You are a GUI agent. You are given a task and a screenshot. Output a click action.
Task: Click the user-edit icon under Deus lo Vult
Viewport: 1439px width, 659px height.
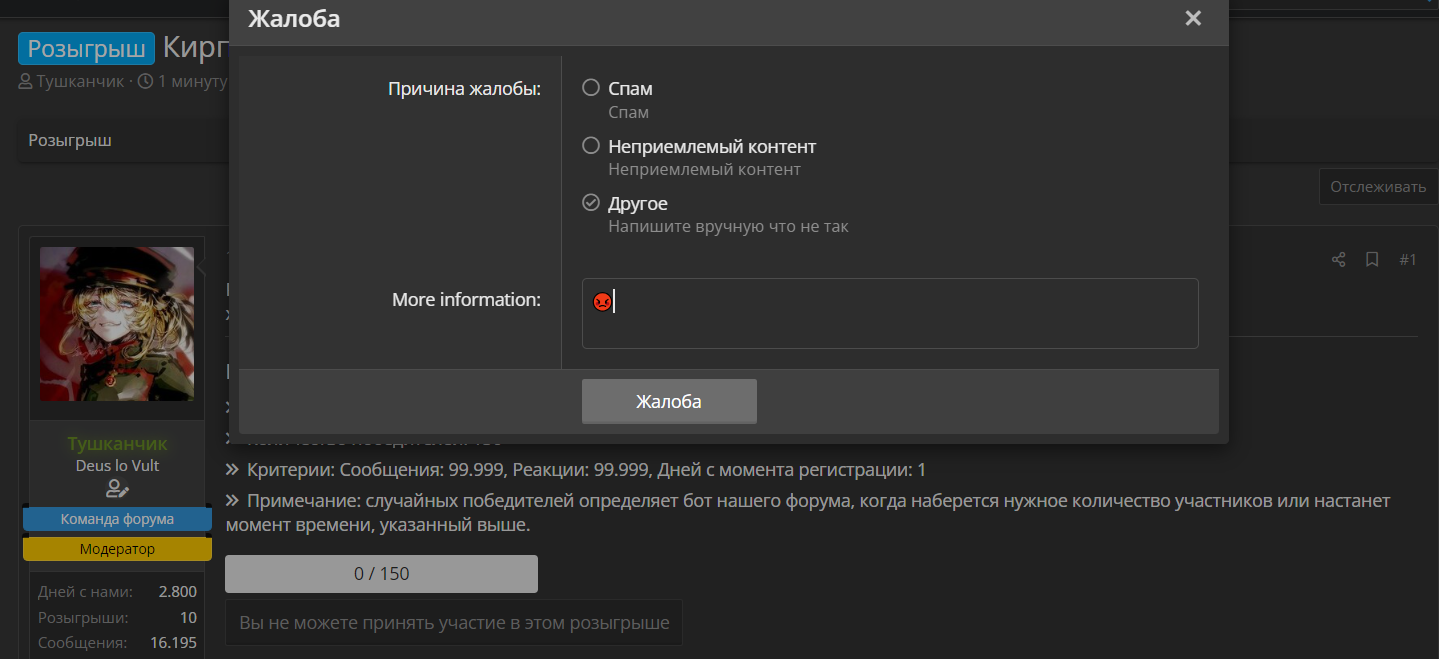(117, 488)
